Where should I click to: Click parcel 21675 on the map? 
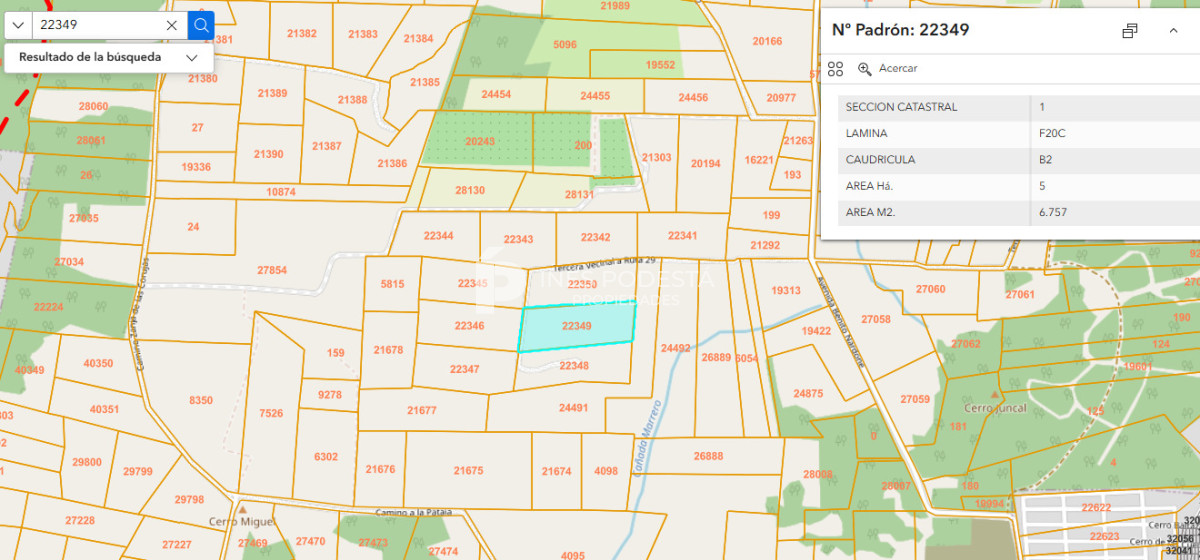click(x=468, y=470)
